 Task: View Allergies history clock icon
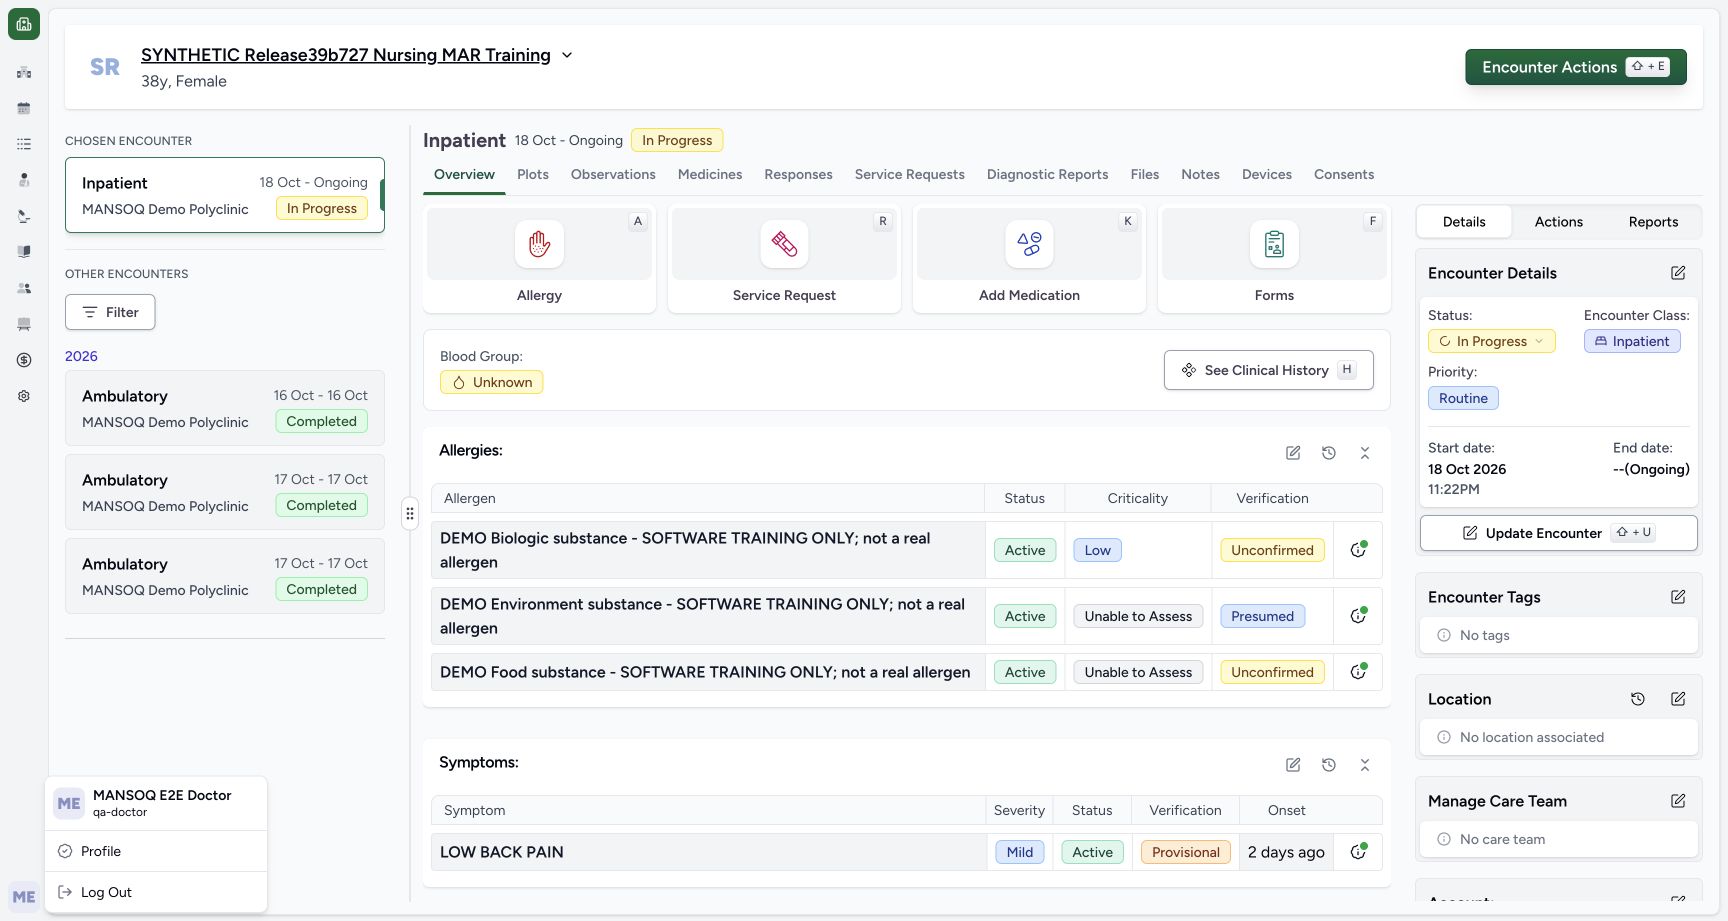1329,453
